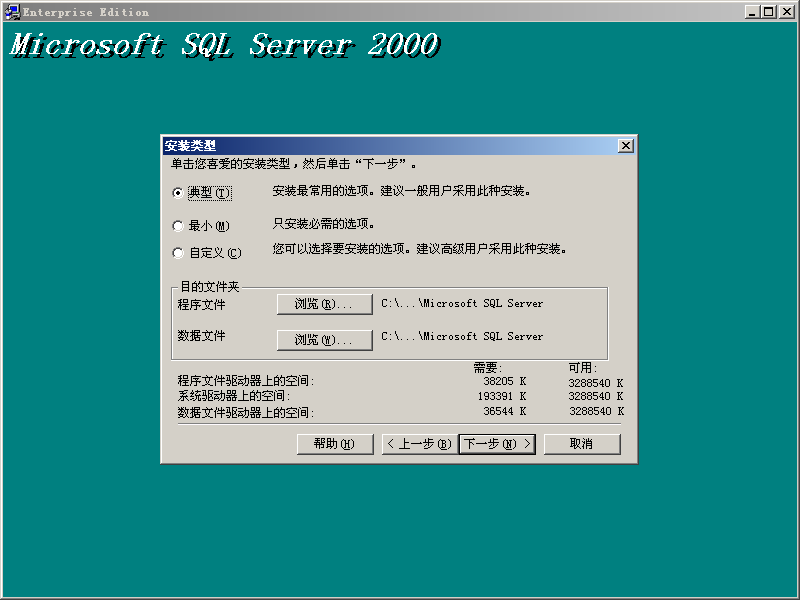Click the 程序文件驱动器上的空间 label
Screen dimensions: 800x600
[246, 381]
